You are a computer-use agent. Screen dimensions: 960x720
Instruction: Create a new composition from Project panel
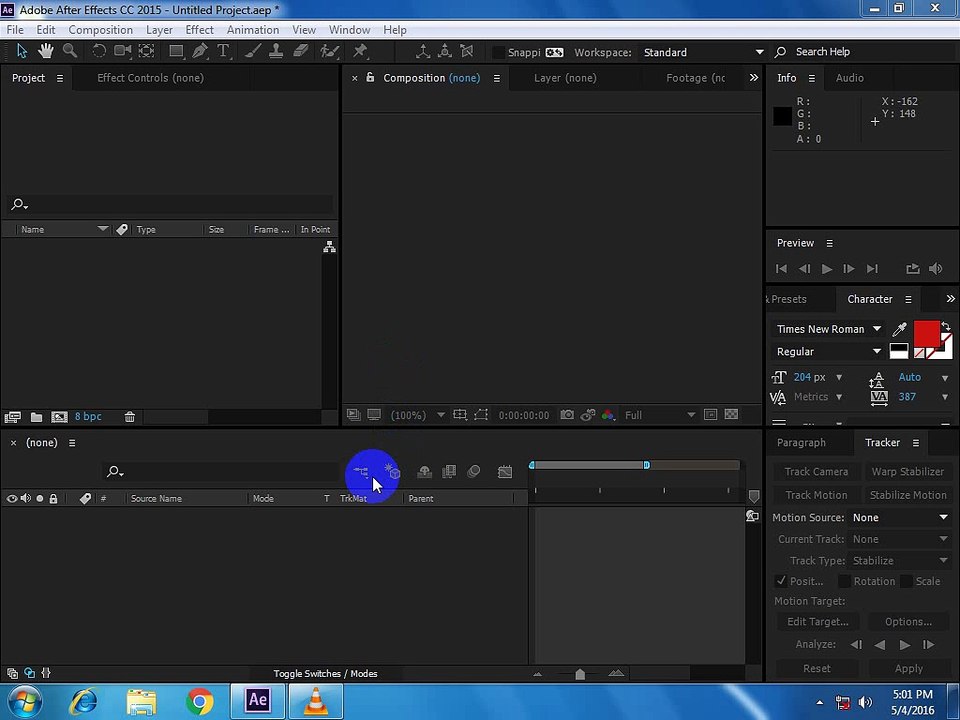coord(59,418)
